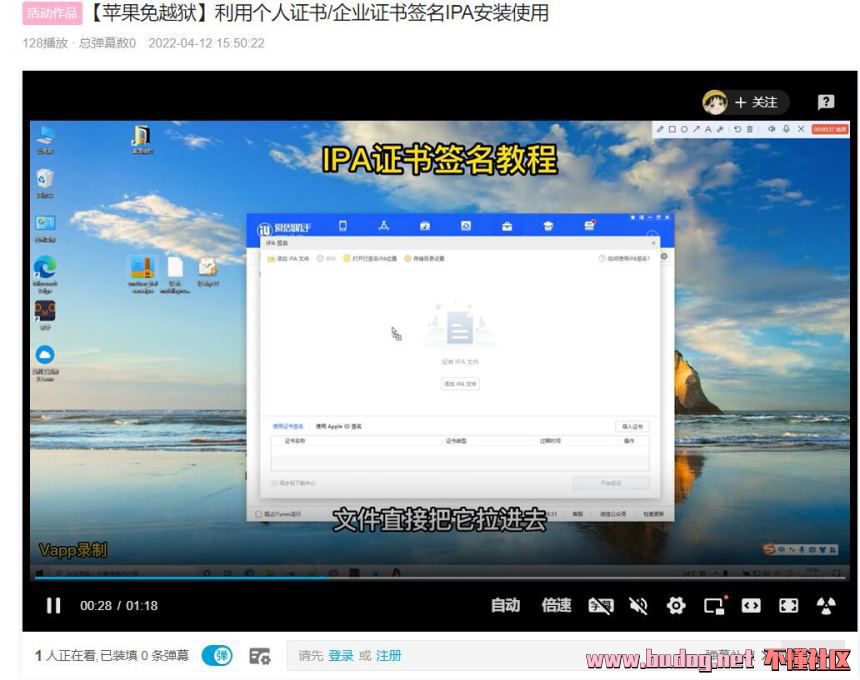Click the 登录 login link
Screen dimensions: 860x680
click(341, 656)
